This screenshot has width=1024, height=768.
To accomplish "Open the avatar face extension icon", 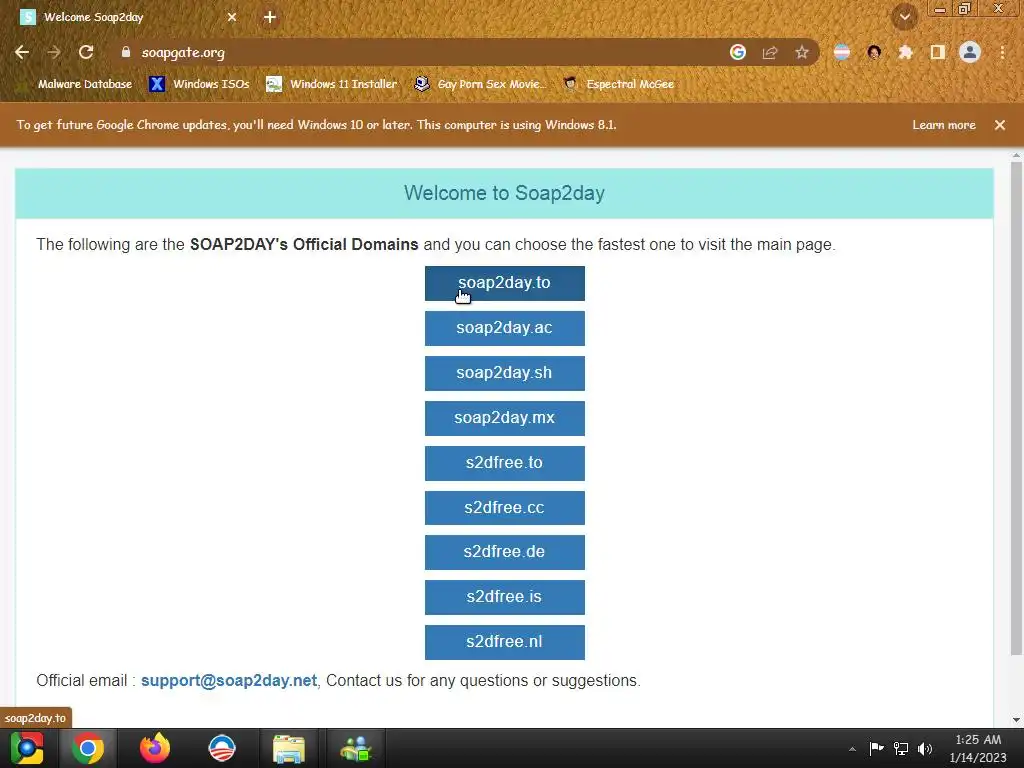I will (x=874, y=52).
